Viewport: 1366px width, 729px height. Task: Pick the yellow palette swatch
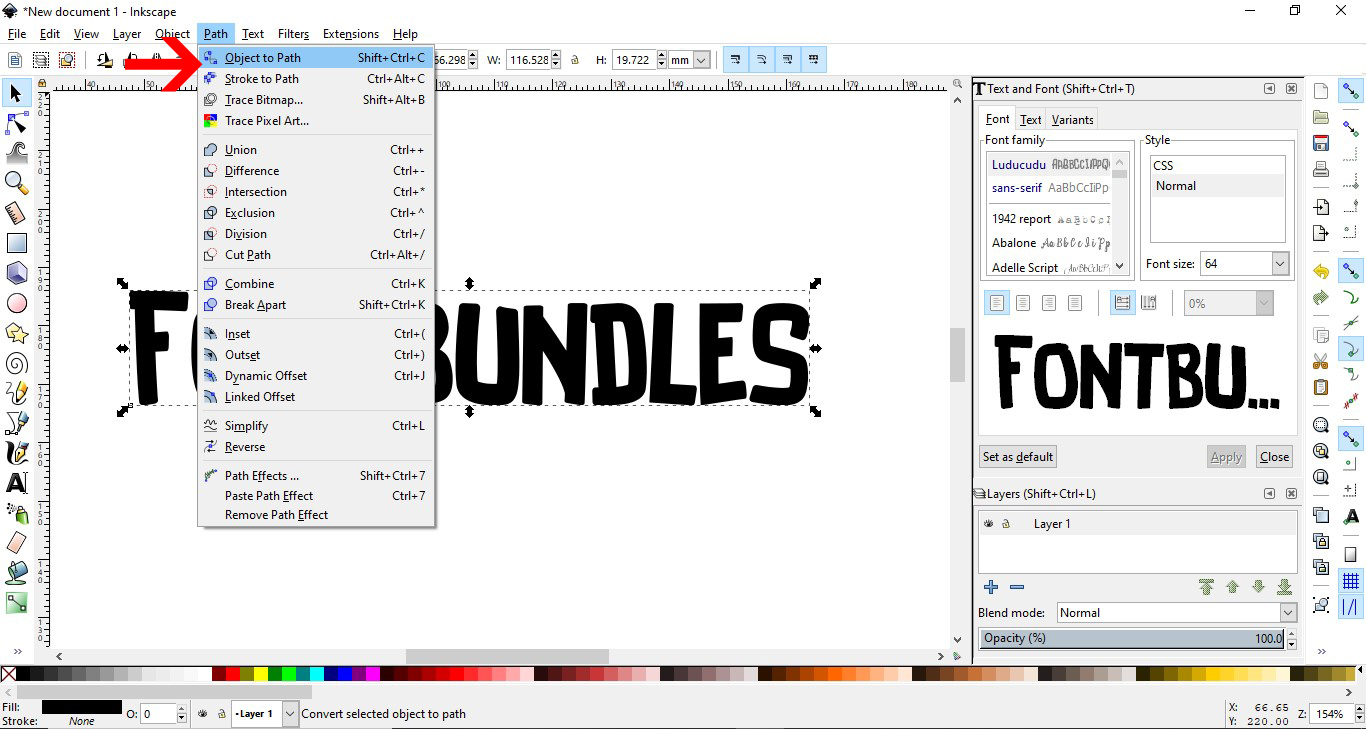262,674
